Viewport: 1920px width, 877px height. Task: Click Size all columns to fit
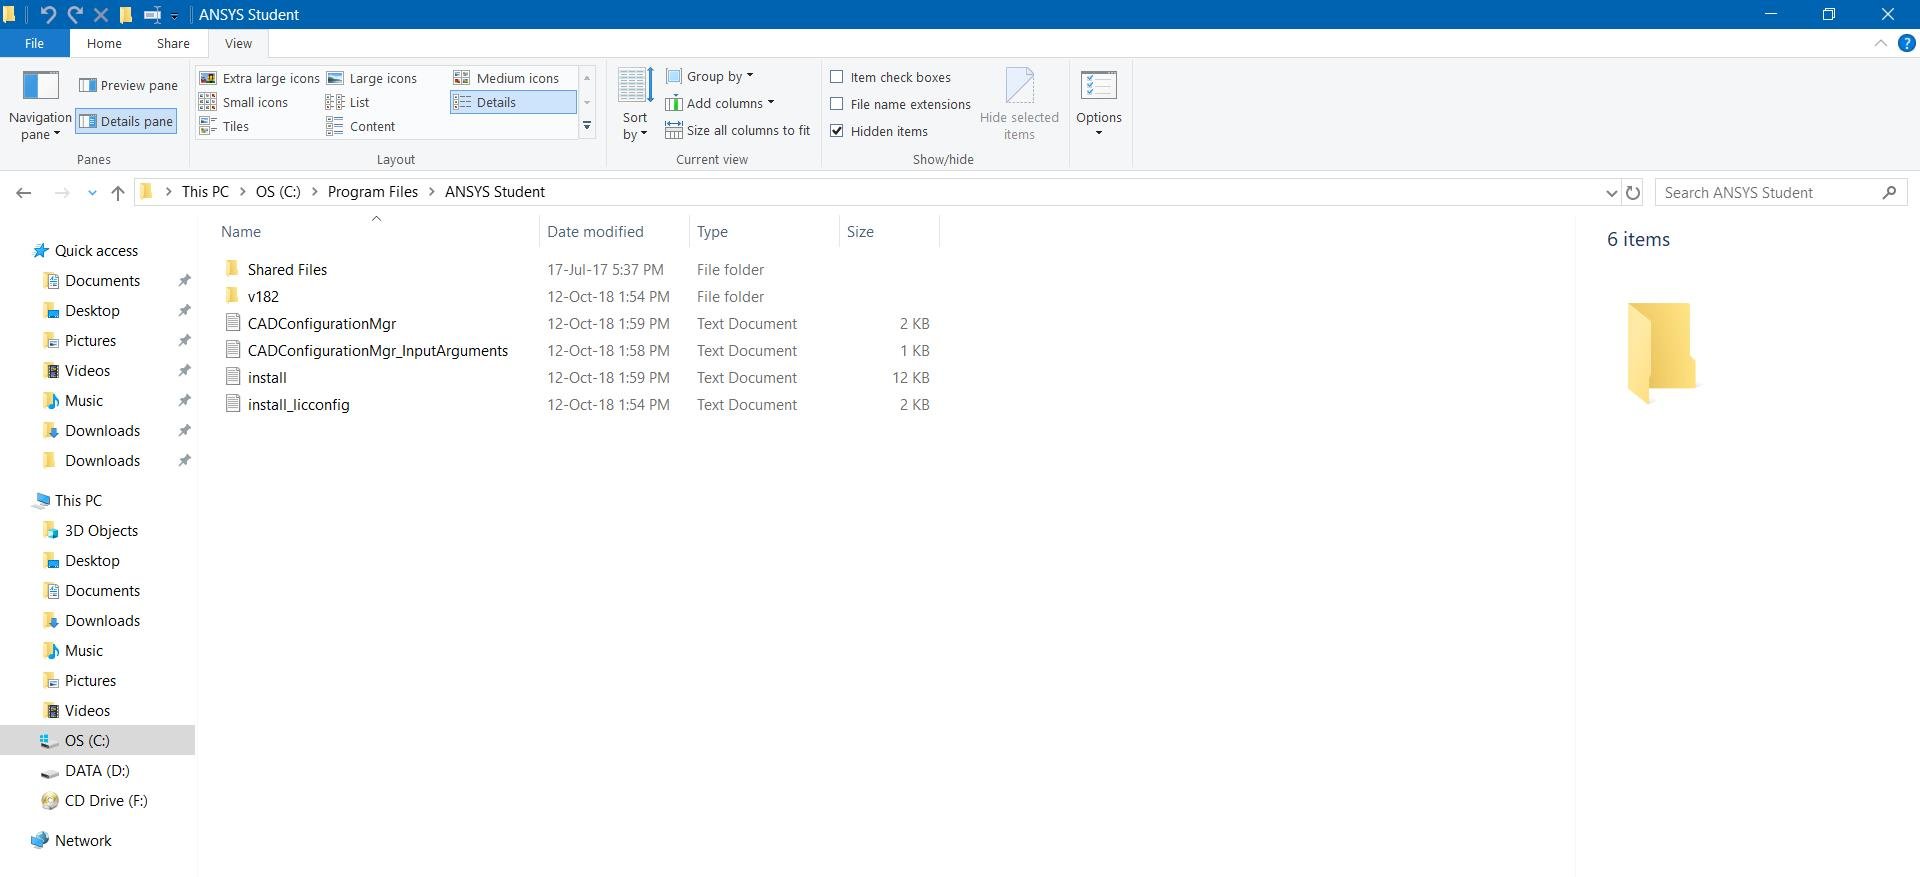(738, 130)
